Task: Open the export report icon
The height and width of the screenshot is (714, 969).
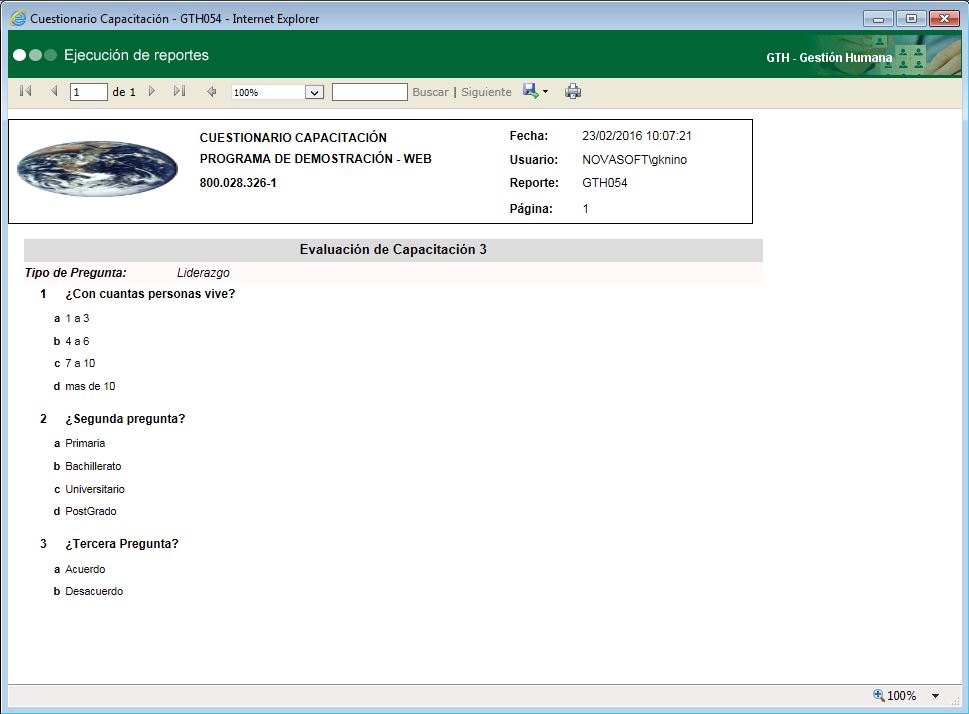Action: (530, 91)
